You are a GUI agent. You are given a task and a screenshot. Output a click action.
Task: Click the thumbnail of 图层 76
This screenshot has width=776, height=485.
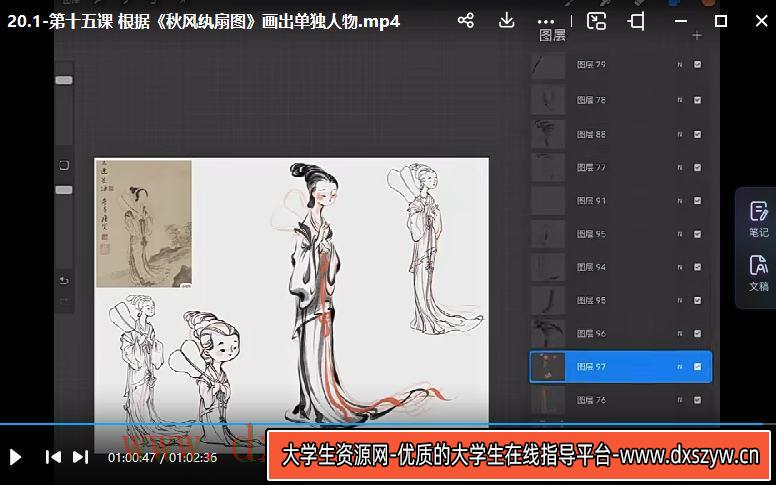click(x=548, y=399)
